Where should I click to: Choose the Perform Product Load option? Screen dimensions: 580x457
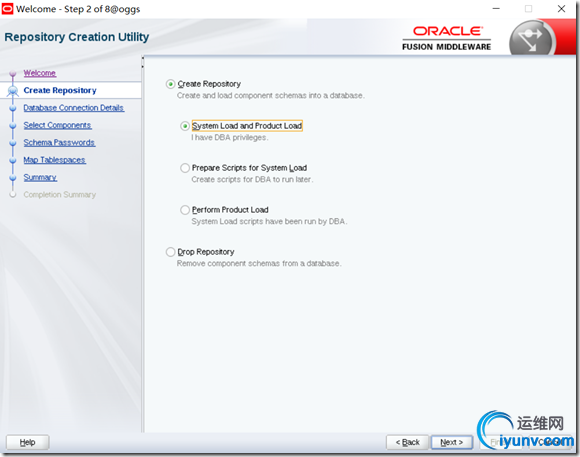tap(185, 210)
